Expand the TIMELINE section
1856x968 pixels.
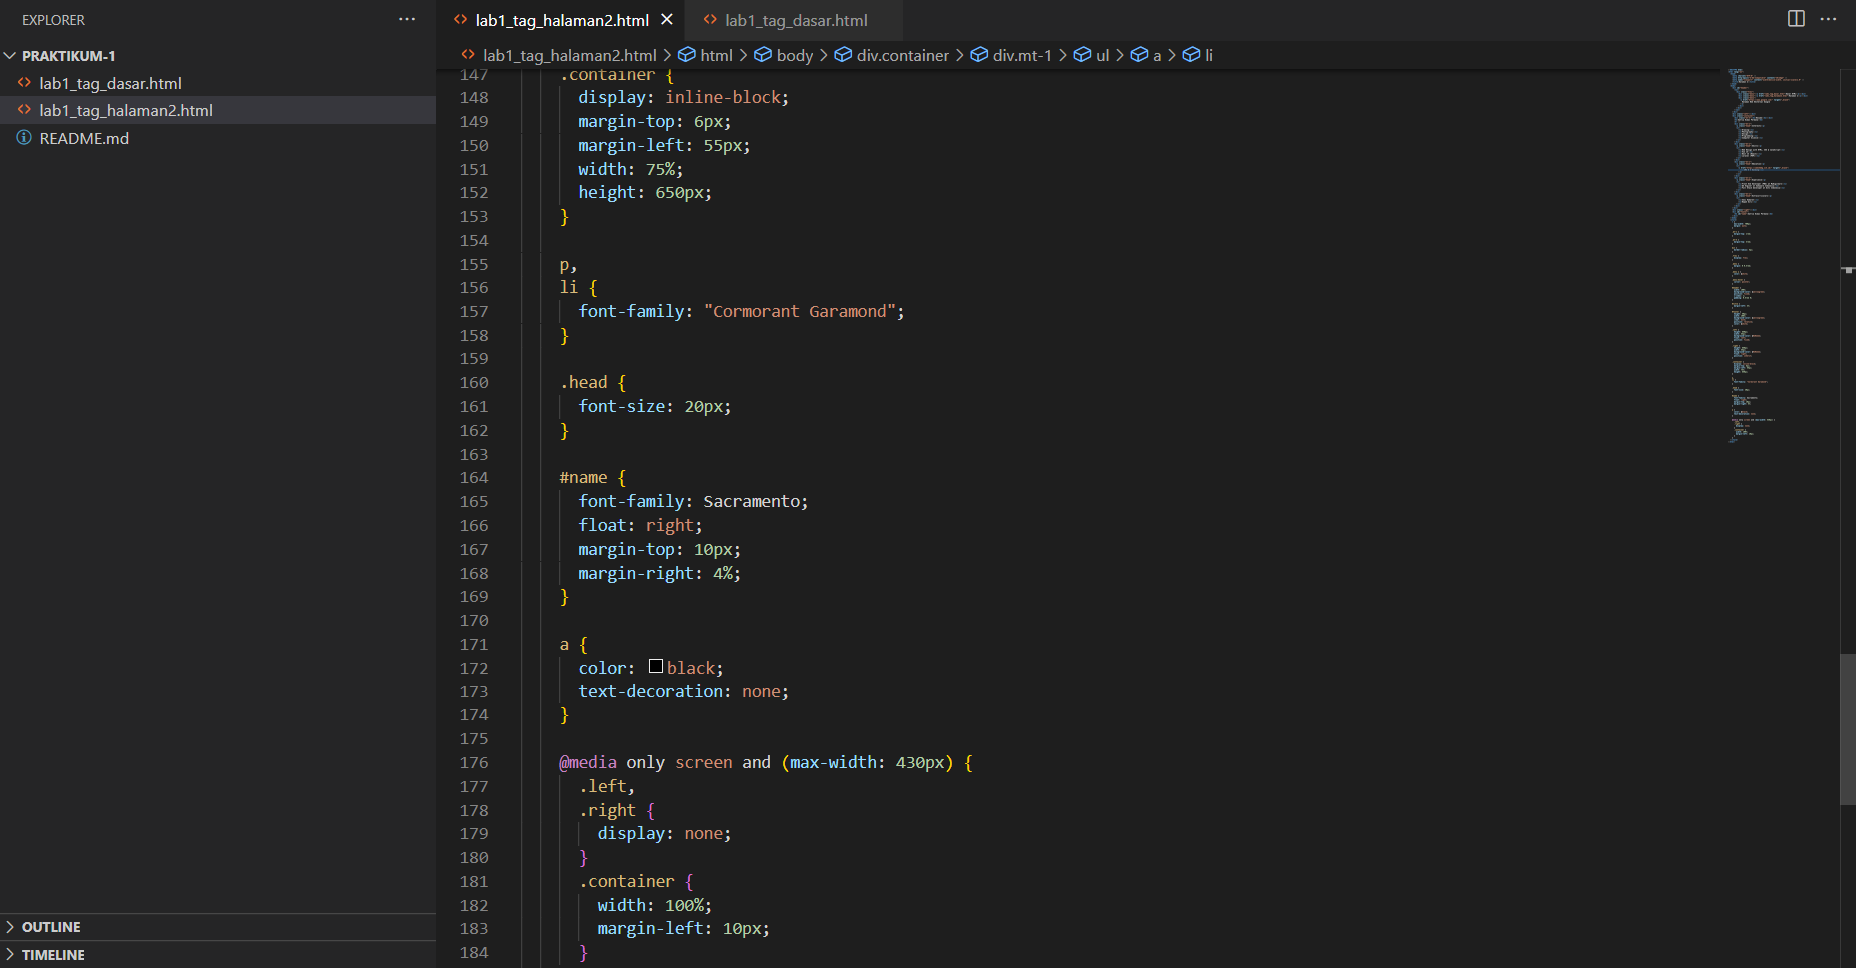pos(218,955)
